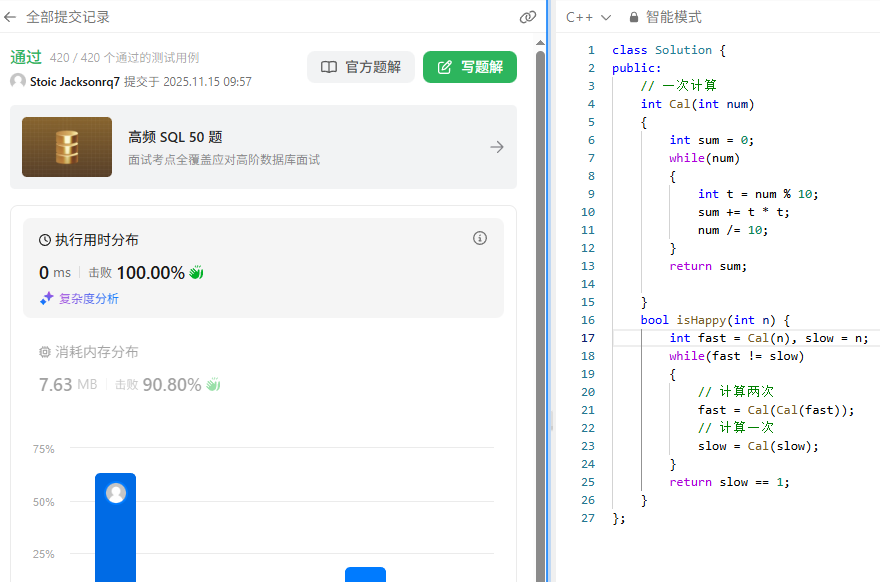This screenshot has height=582, width=880.
Task: Click line number 1 in the editor
Action: coord(591,50)
